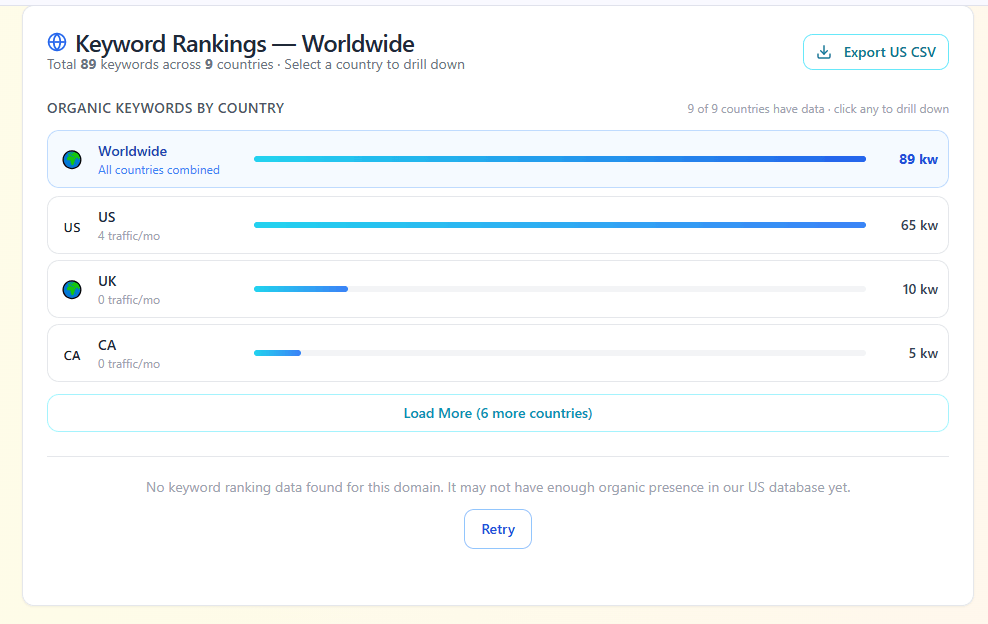Click the Worldwide keyword progress bar
Image resolution: width=988 pixels, height=624 pixels.
point(560,158)
